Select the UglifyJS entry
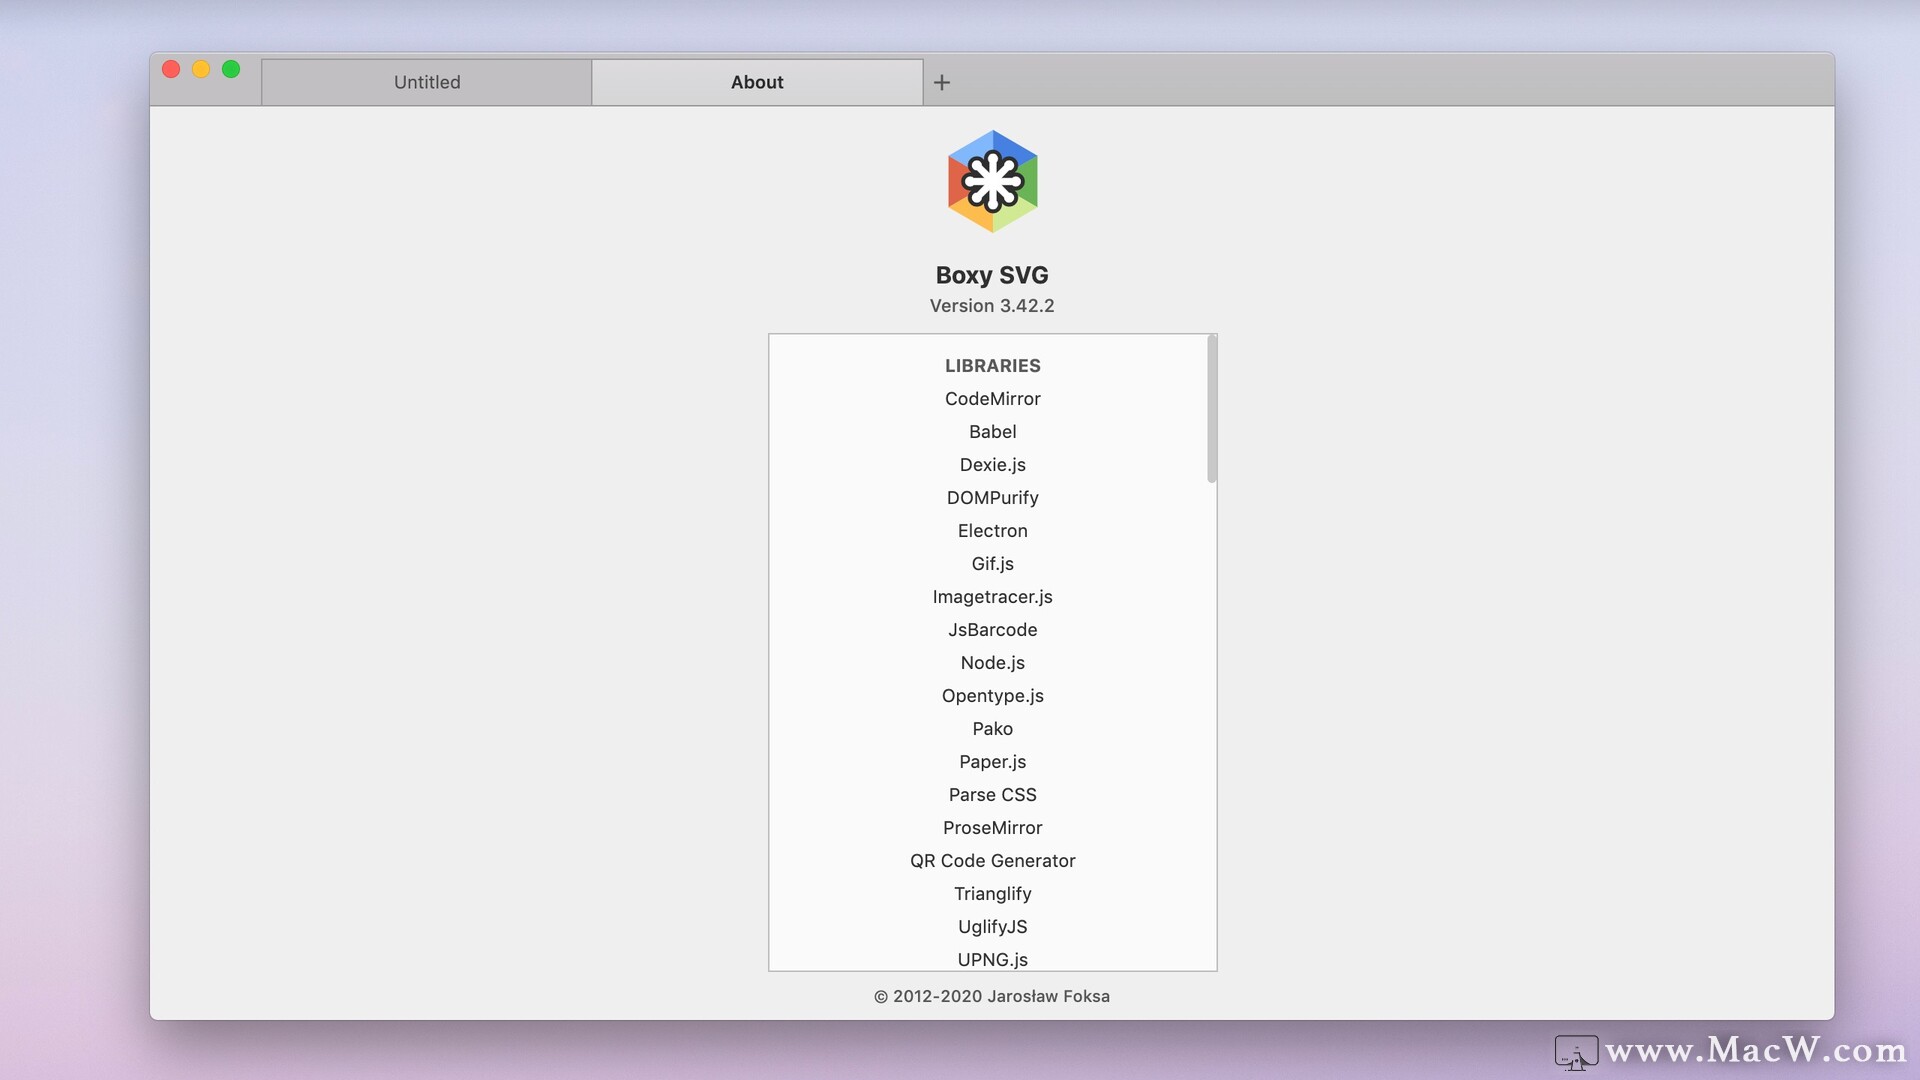The image size is (1920, 1080). 993,927
